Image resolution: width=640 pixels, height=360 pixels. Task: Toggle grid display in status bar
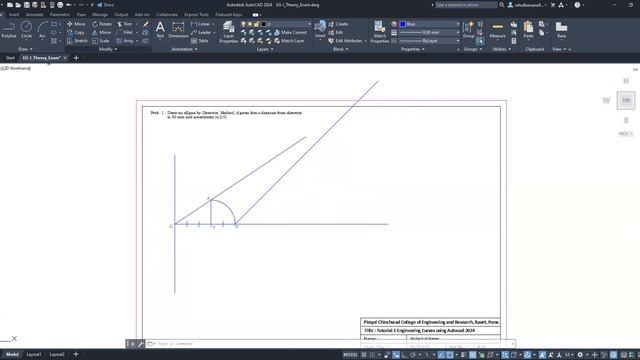[x=364, y=355]
